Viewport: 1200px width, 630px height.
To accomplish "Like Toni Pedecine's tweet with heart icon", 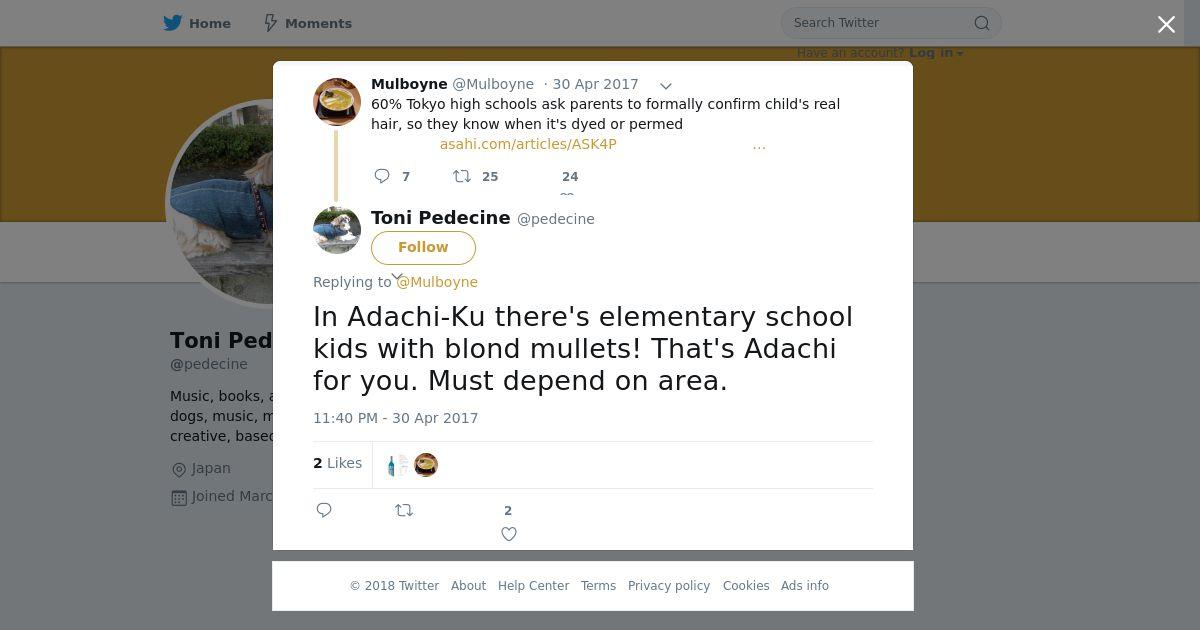I will (x=509, y=534).
